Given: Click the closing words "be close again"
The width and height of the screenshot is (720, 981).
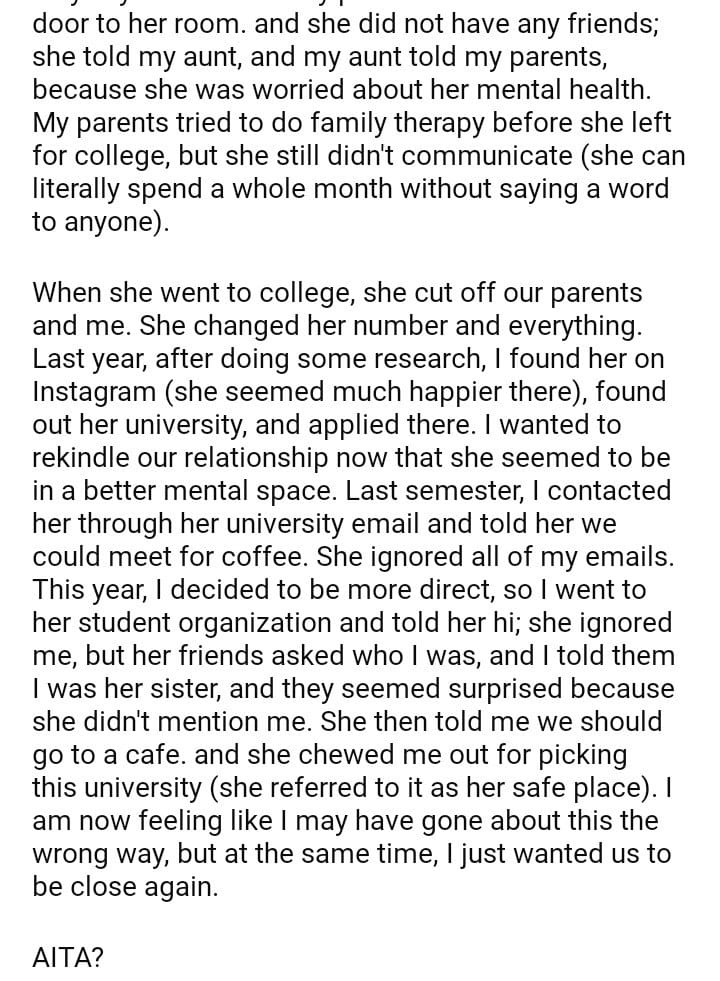Looking at the screenshot, I should pyautogui.click(x=125, y=887).
